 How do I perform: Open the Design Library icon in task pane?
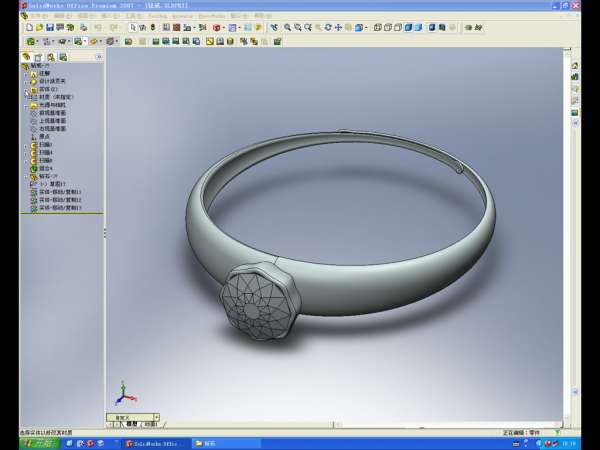pos(575,77)
